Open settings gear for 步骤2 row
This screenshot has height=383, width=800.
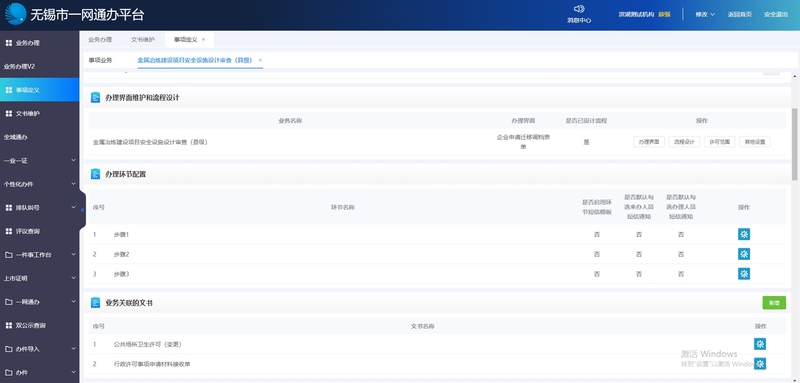[x=744, y=254]
